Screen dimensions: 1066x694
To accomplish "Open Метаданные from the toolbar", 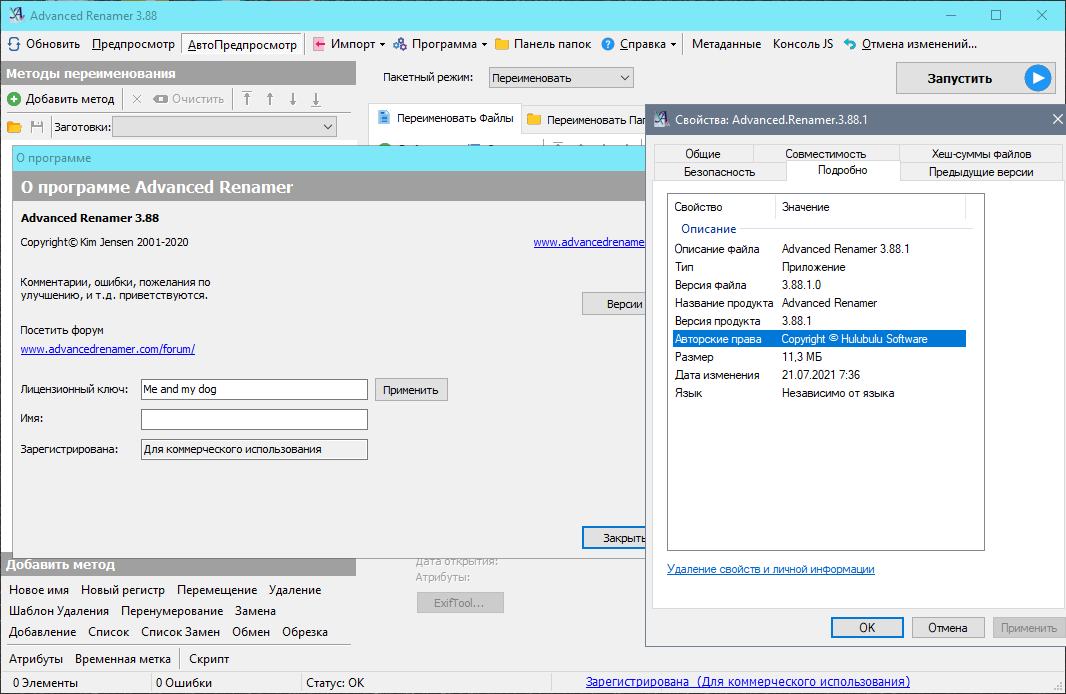I will point(726,44).
